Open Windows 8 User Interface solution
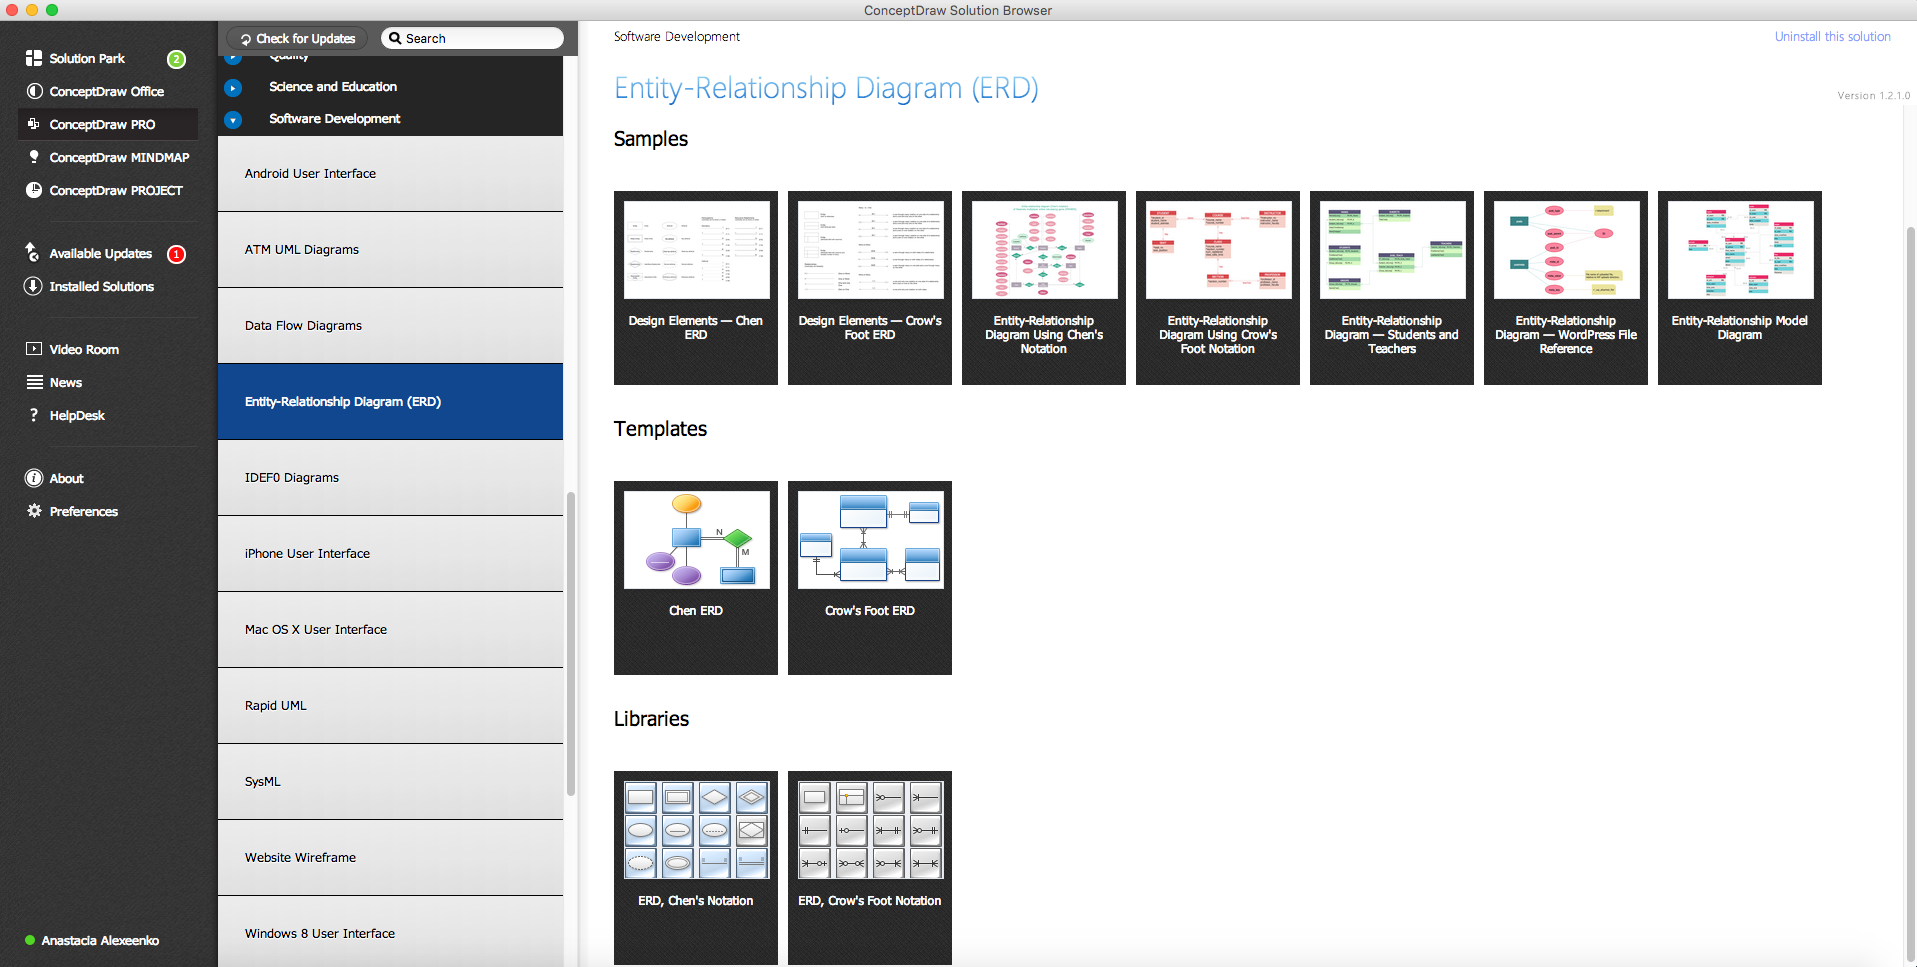The image size is (1917, 967). coord(390,932)
